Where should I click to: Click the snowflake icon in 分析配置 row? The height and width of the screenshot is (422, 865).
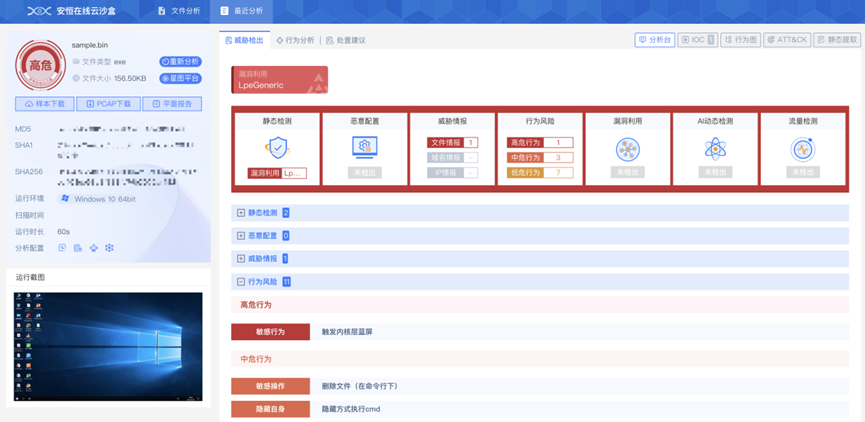109,247
